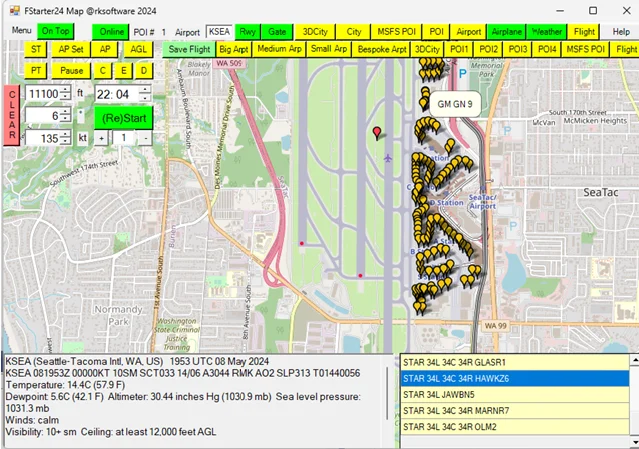The width and height of the screenshot is (639, 449).
Task: Click the STAR list scroll-up arrow
Action: [635, 360]
